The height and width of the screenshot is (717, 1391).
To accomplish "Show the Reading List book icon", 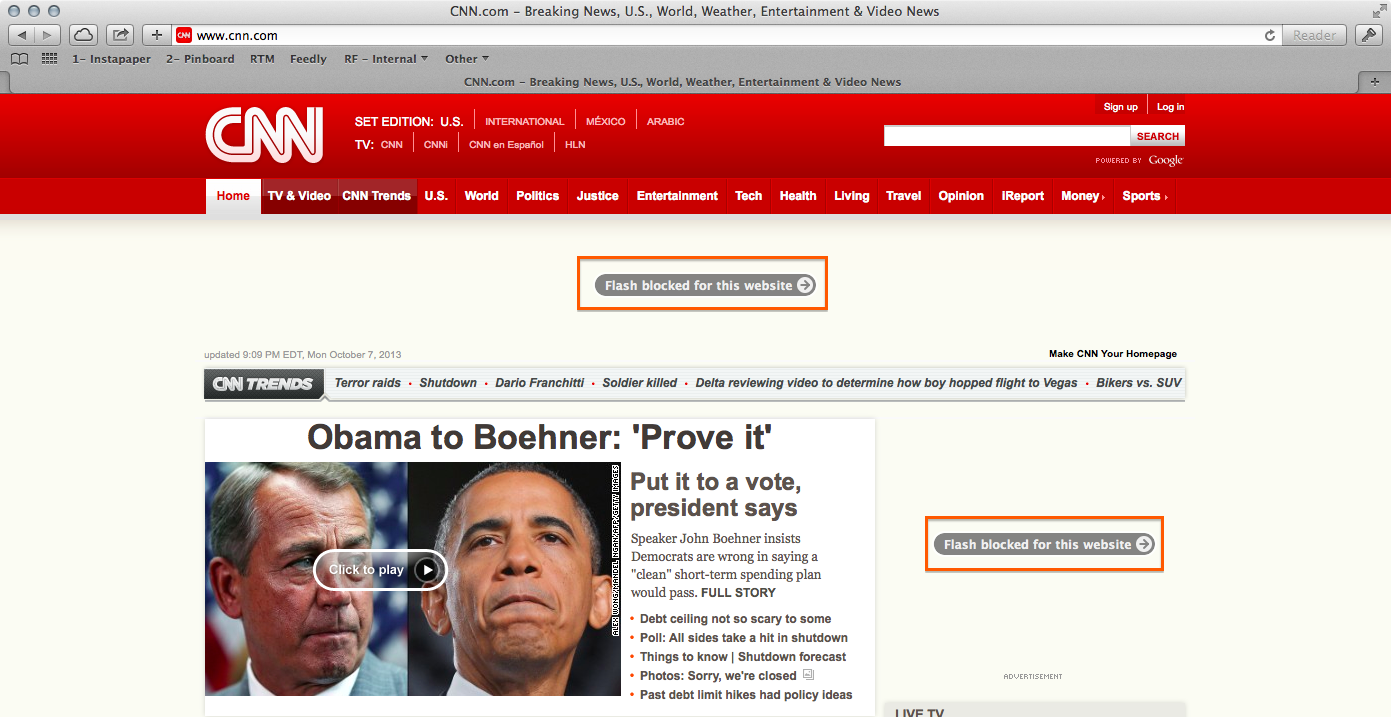I will point(19,59).
